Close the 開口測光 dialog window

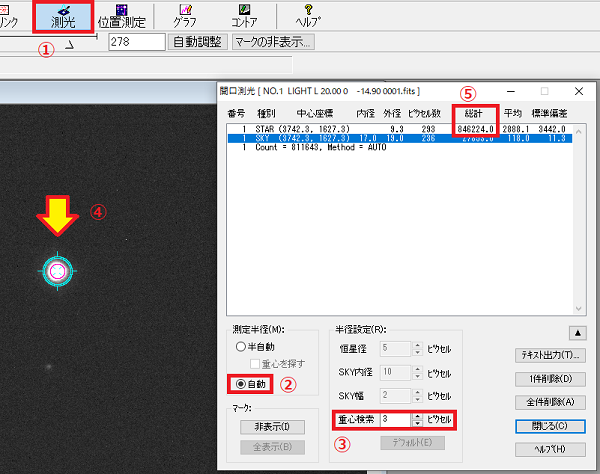click(579, 91)
